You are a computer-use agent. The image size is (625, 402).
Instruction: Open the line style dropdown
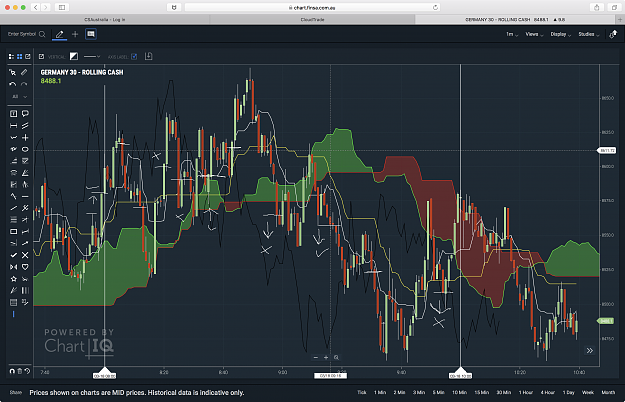pyautogui.click(x=92, y=57)
